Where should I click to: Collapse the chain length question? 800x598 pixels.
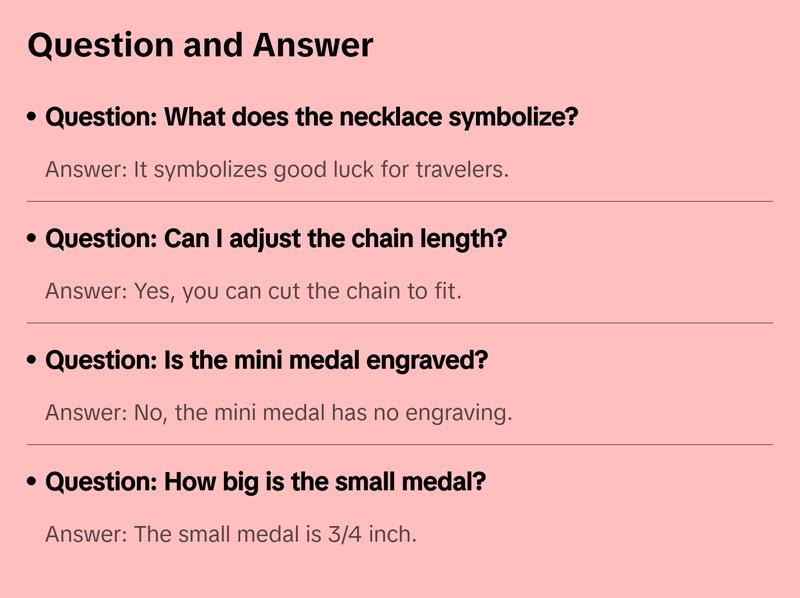pyautogui.click(x=276, y=240)
